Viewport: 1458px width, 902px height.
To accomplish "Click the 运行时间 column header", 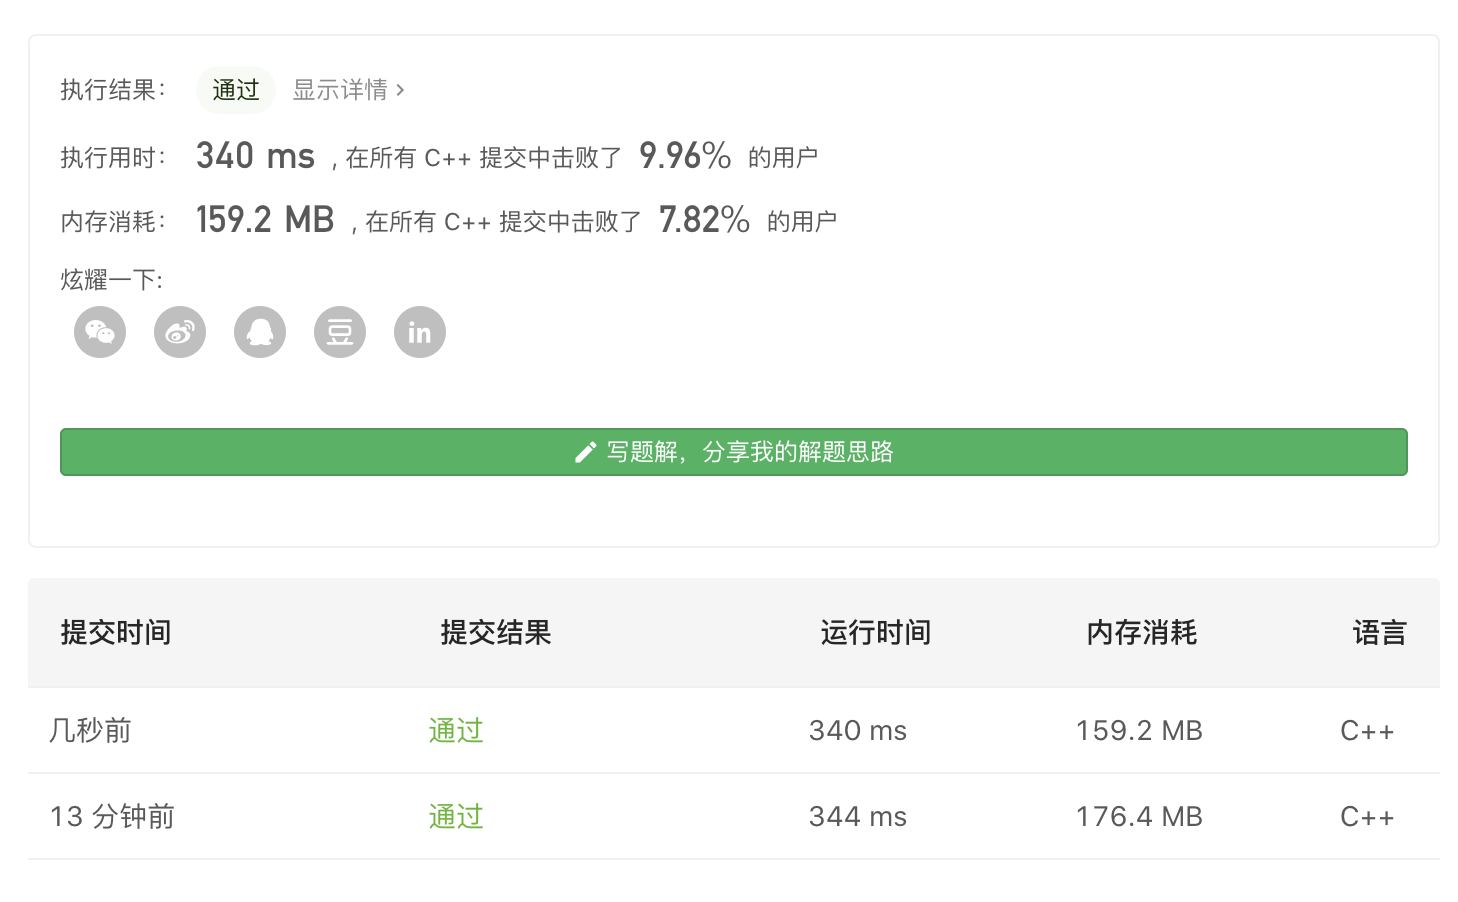I will (876, 632).
